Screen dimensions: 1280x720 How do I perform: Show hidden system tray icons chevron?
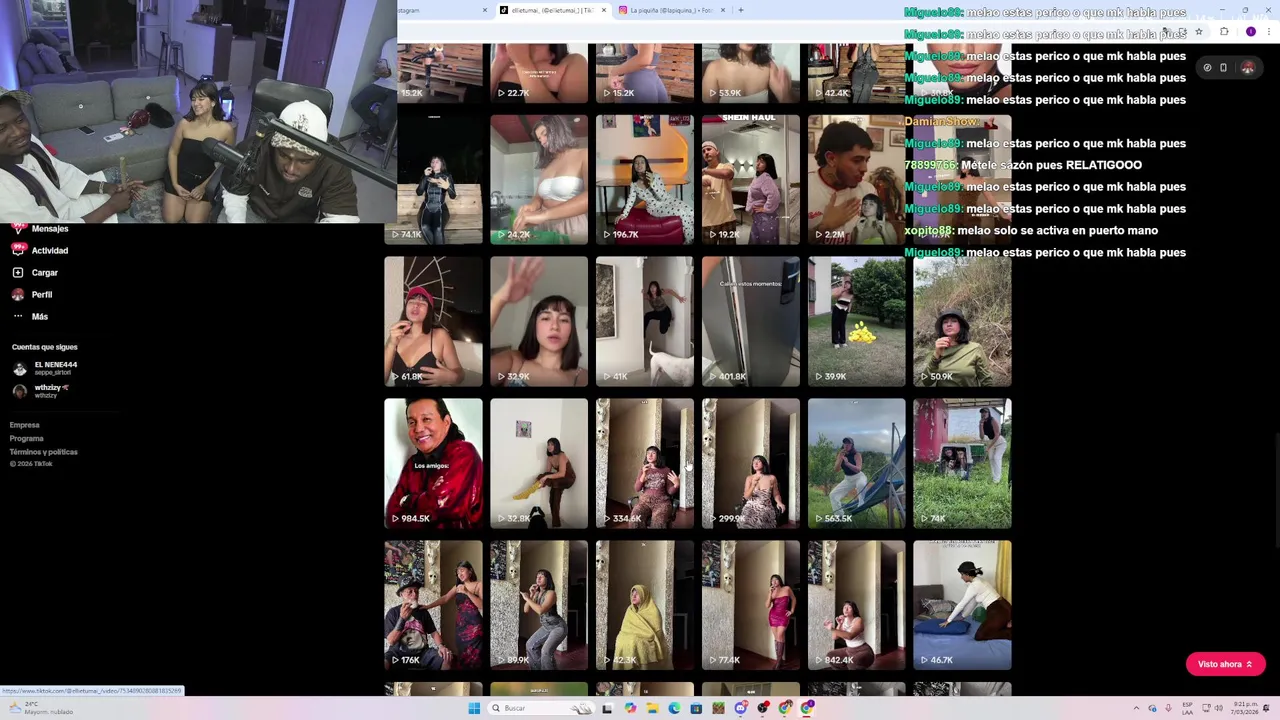click(1136, 708)
